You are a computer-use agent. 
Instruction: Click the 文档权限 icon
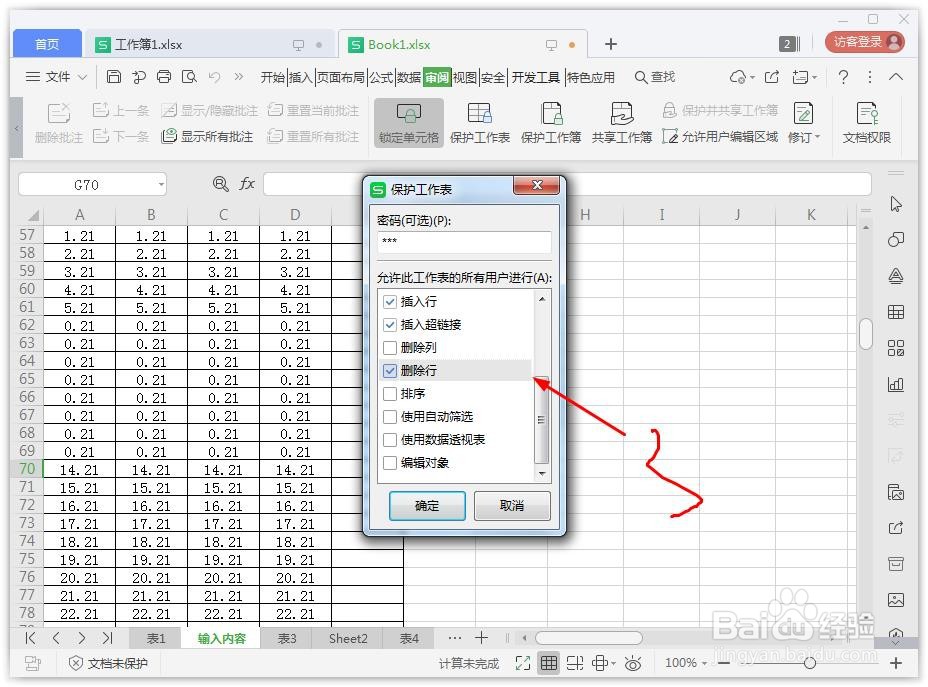coord(867,122)
